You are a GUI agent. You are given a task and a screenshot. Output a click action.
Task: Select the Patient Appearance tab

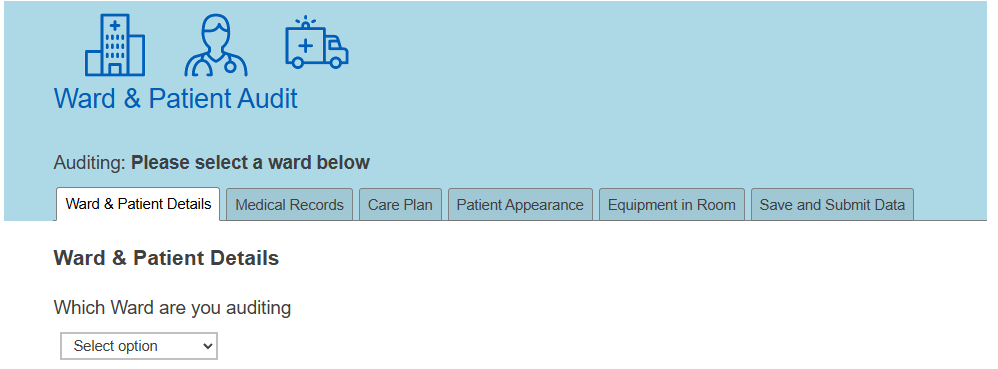pyautogui.click(x=520, y=205)
